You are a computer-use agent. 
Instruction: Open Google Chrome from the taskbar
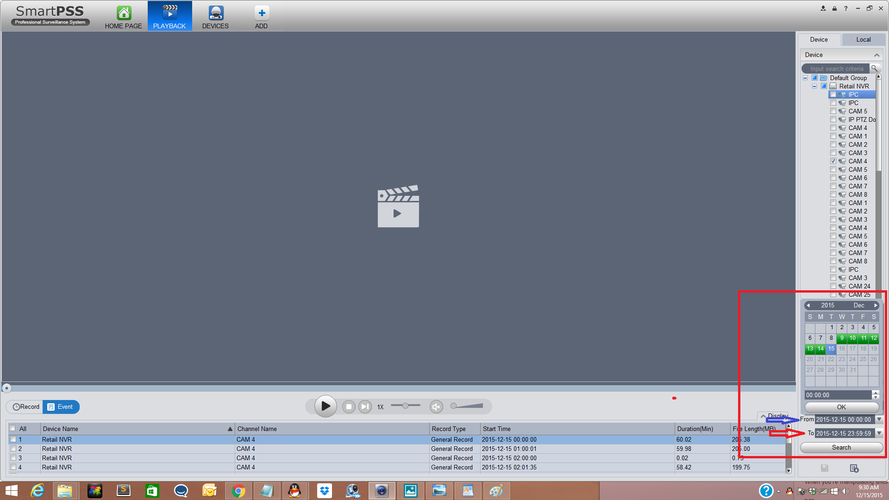pos(238,490)
